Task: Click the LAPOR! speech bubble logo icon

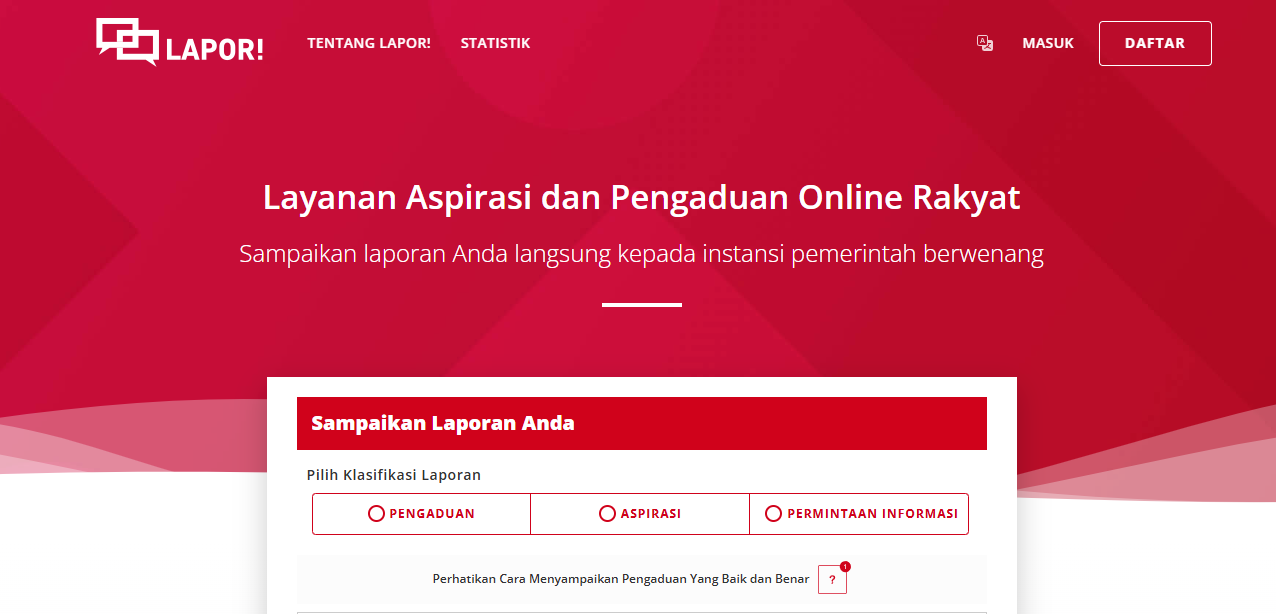Action: (127, 42)
